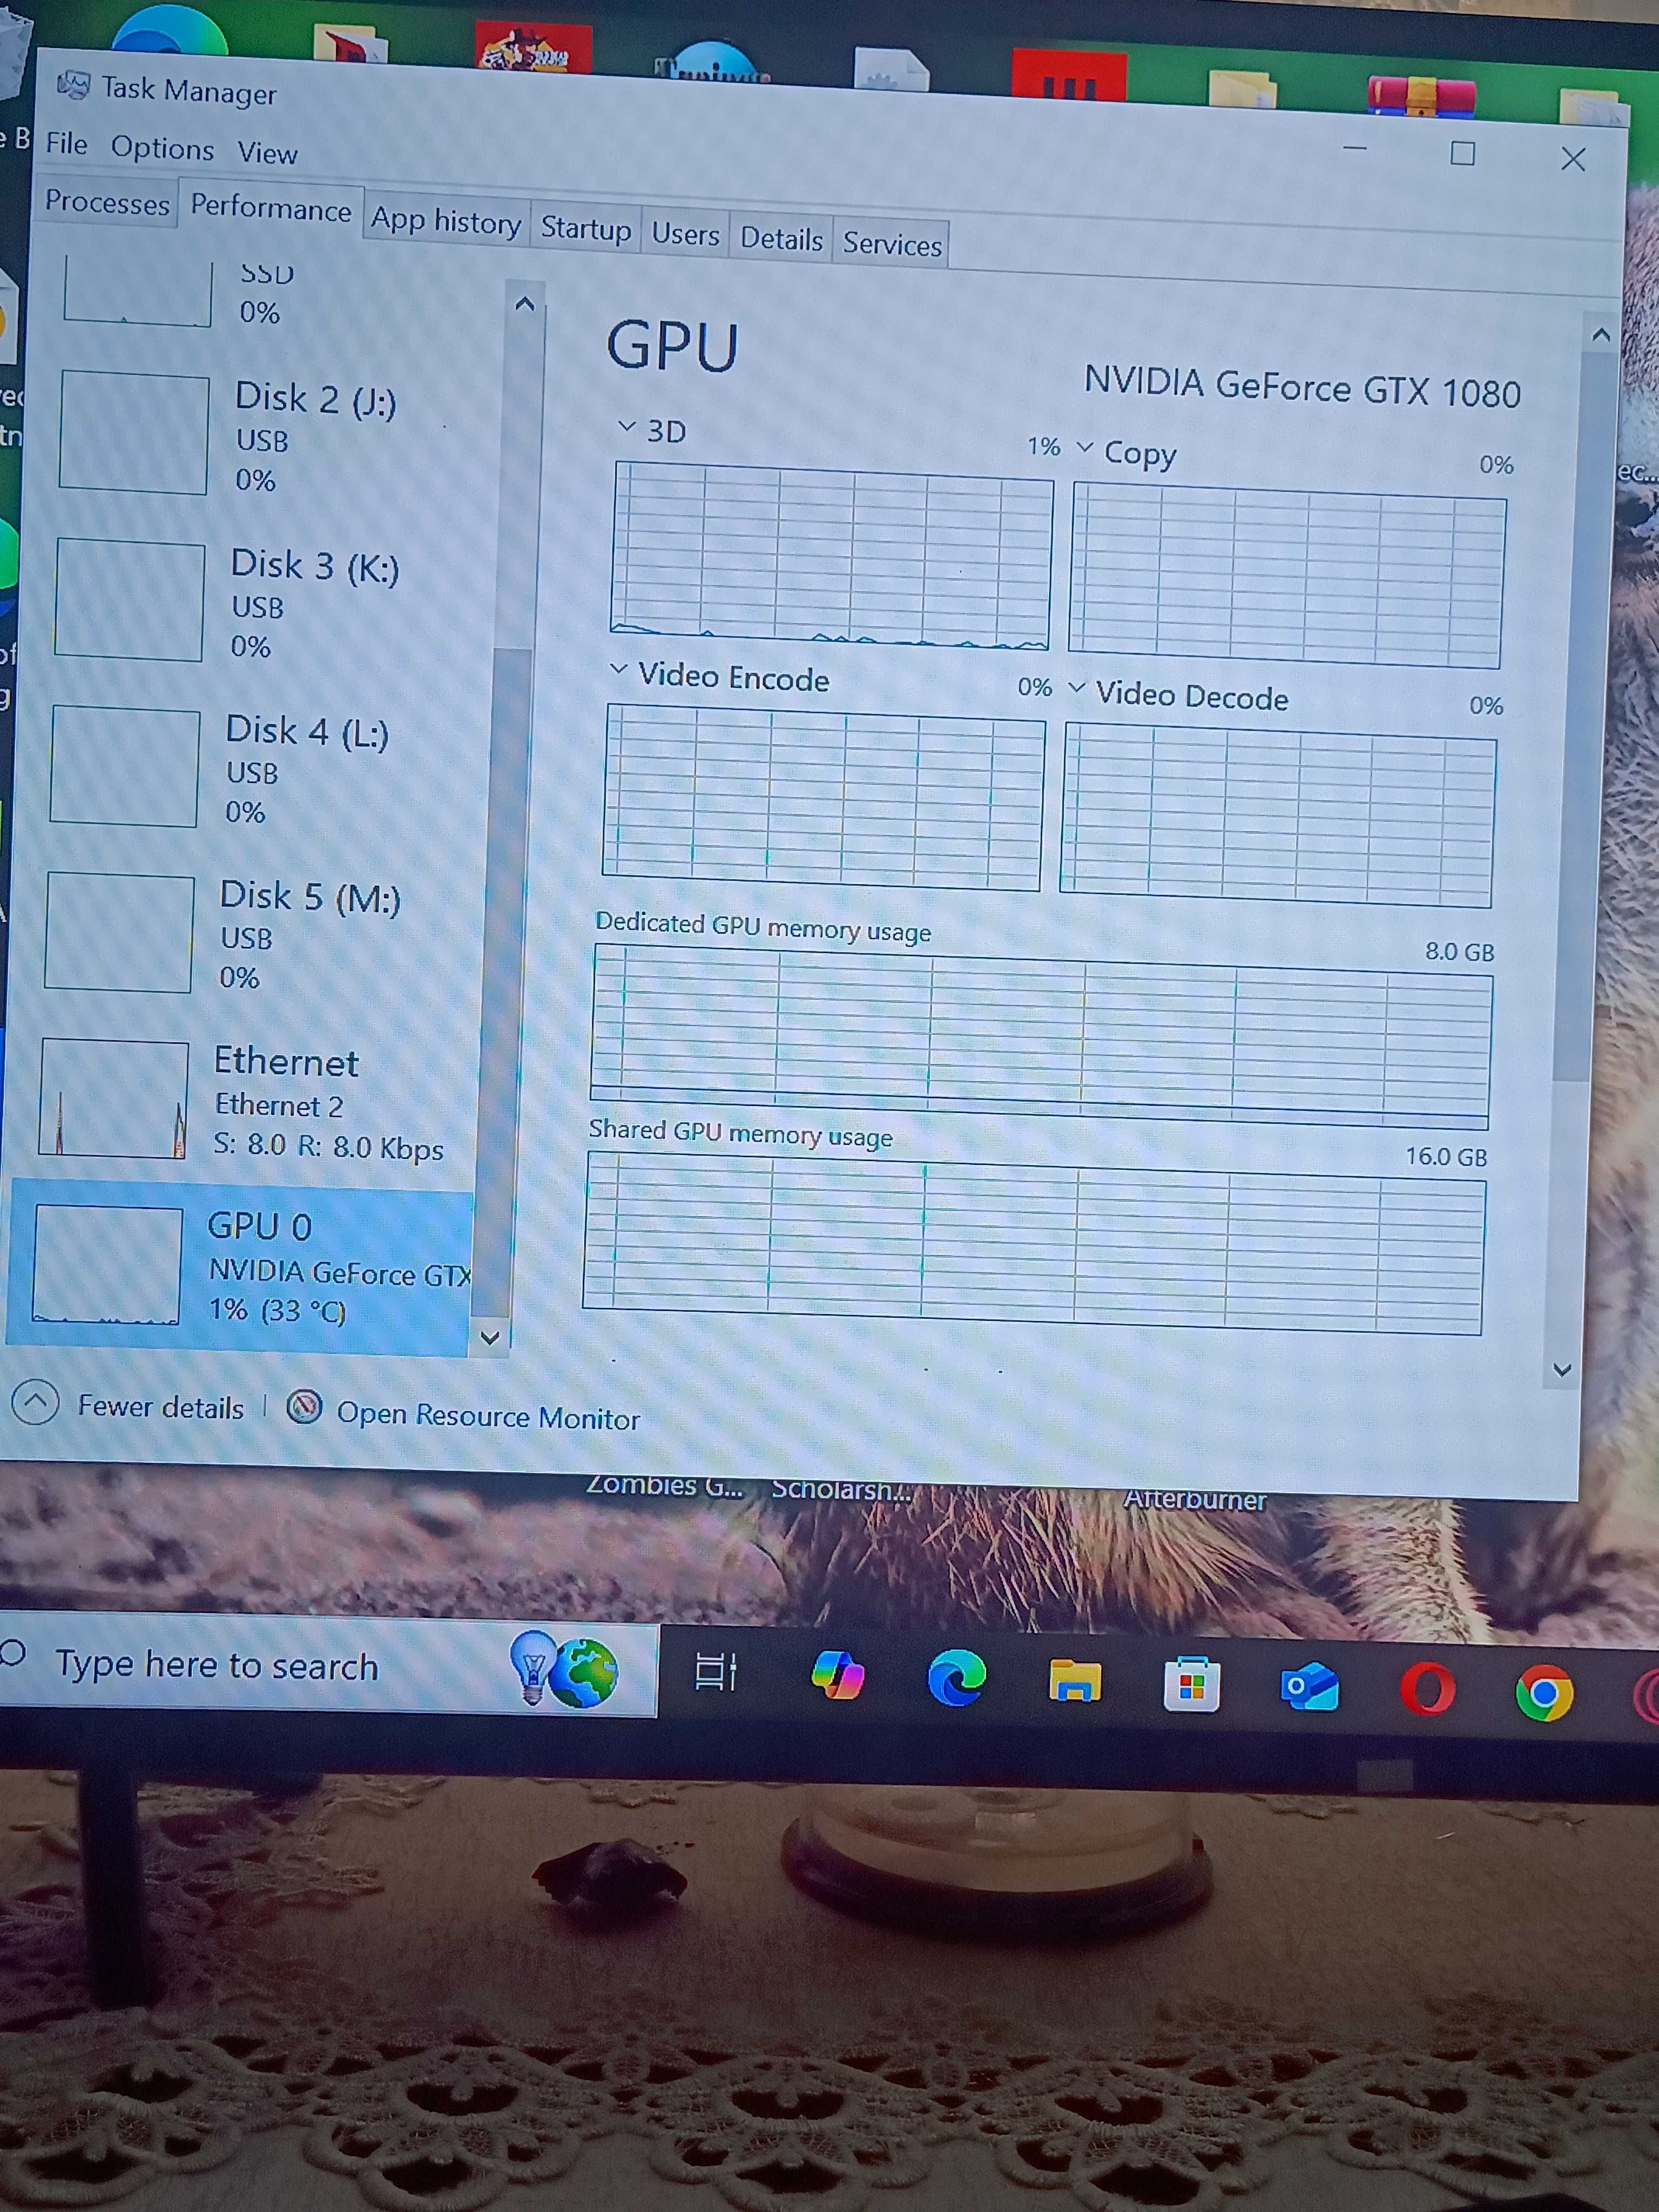Screen dimensions: 1659x2212
Task: Open the View menu
Action: pos(267,152)
